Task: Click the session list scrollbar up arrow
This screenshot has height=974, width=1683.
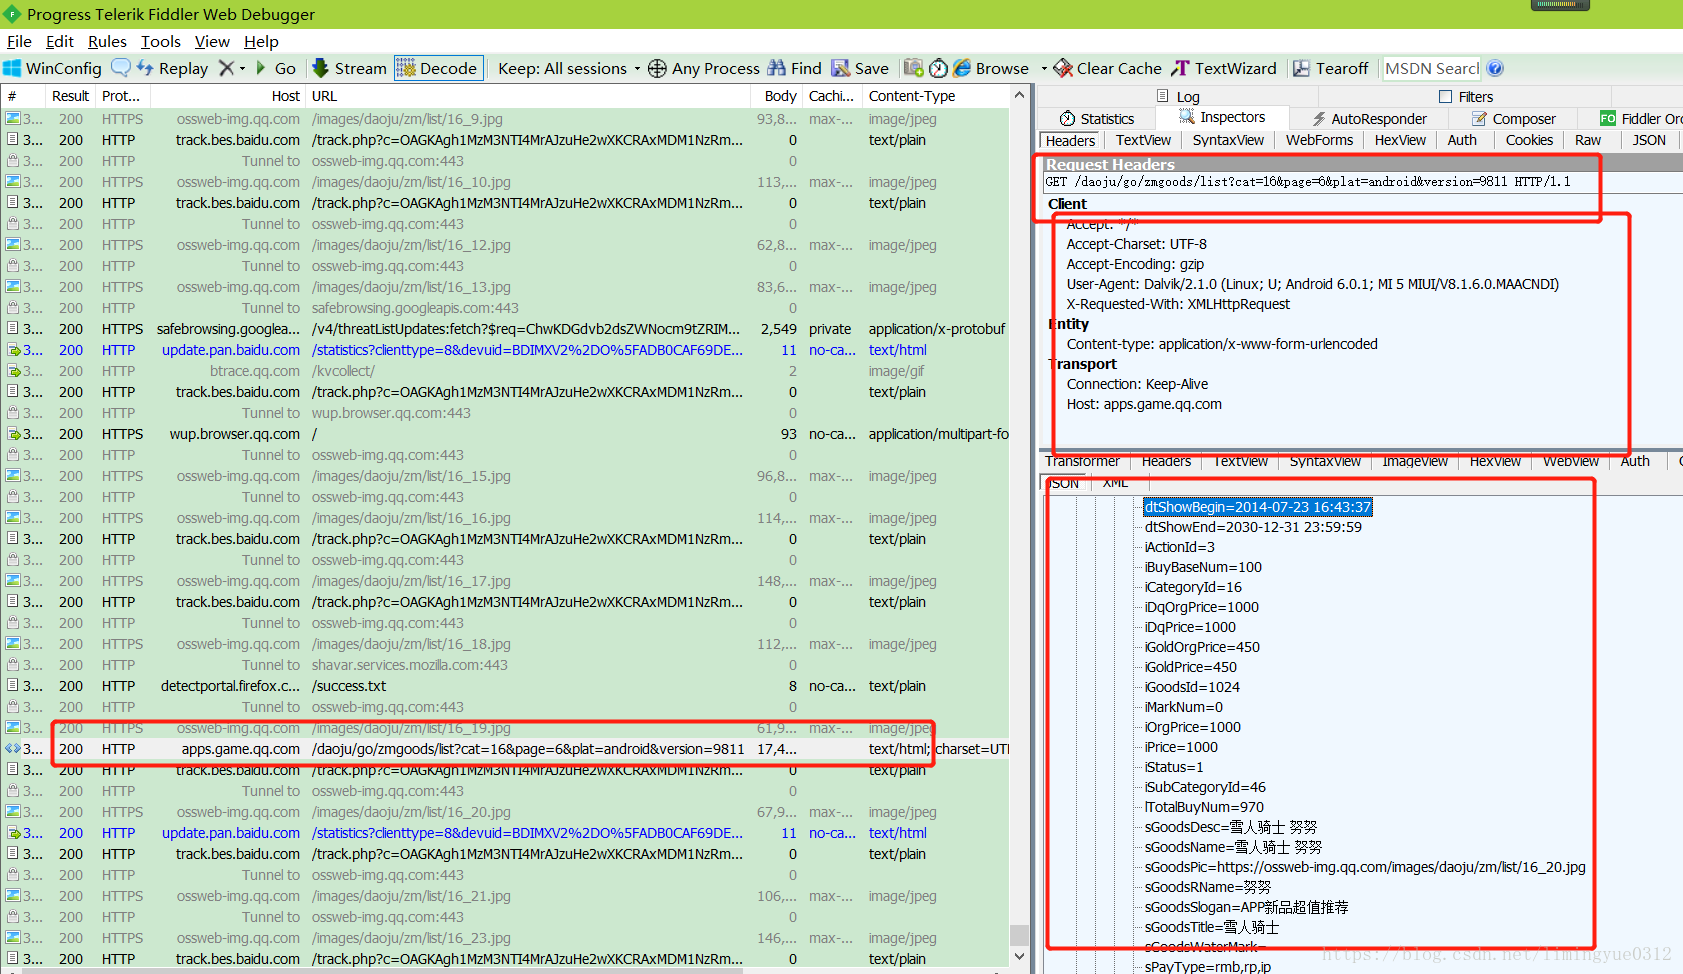Action: click(1019, 95)
